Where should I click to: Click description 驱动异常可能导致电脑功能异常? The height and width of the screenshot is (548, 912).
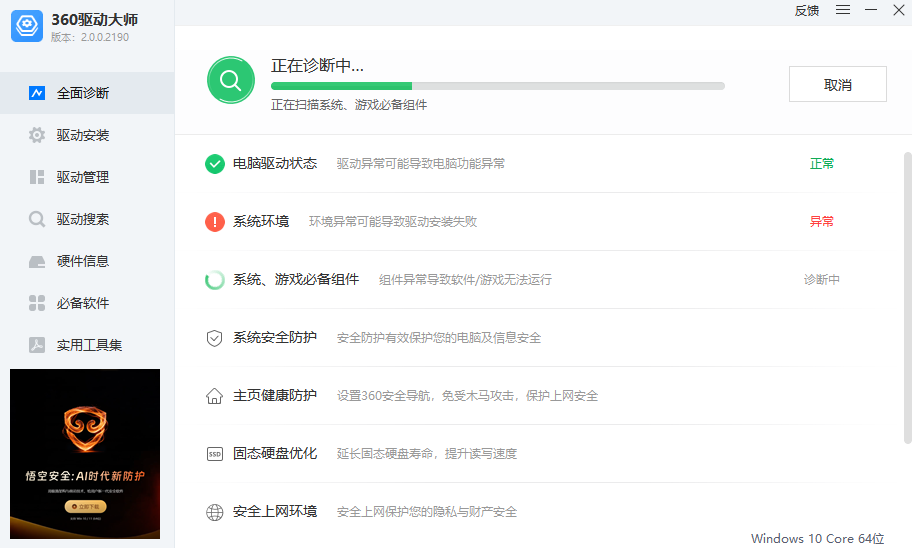[421, 164]
